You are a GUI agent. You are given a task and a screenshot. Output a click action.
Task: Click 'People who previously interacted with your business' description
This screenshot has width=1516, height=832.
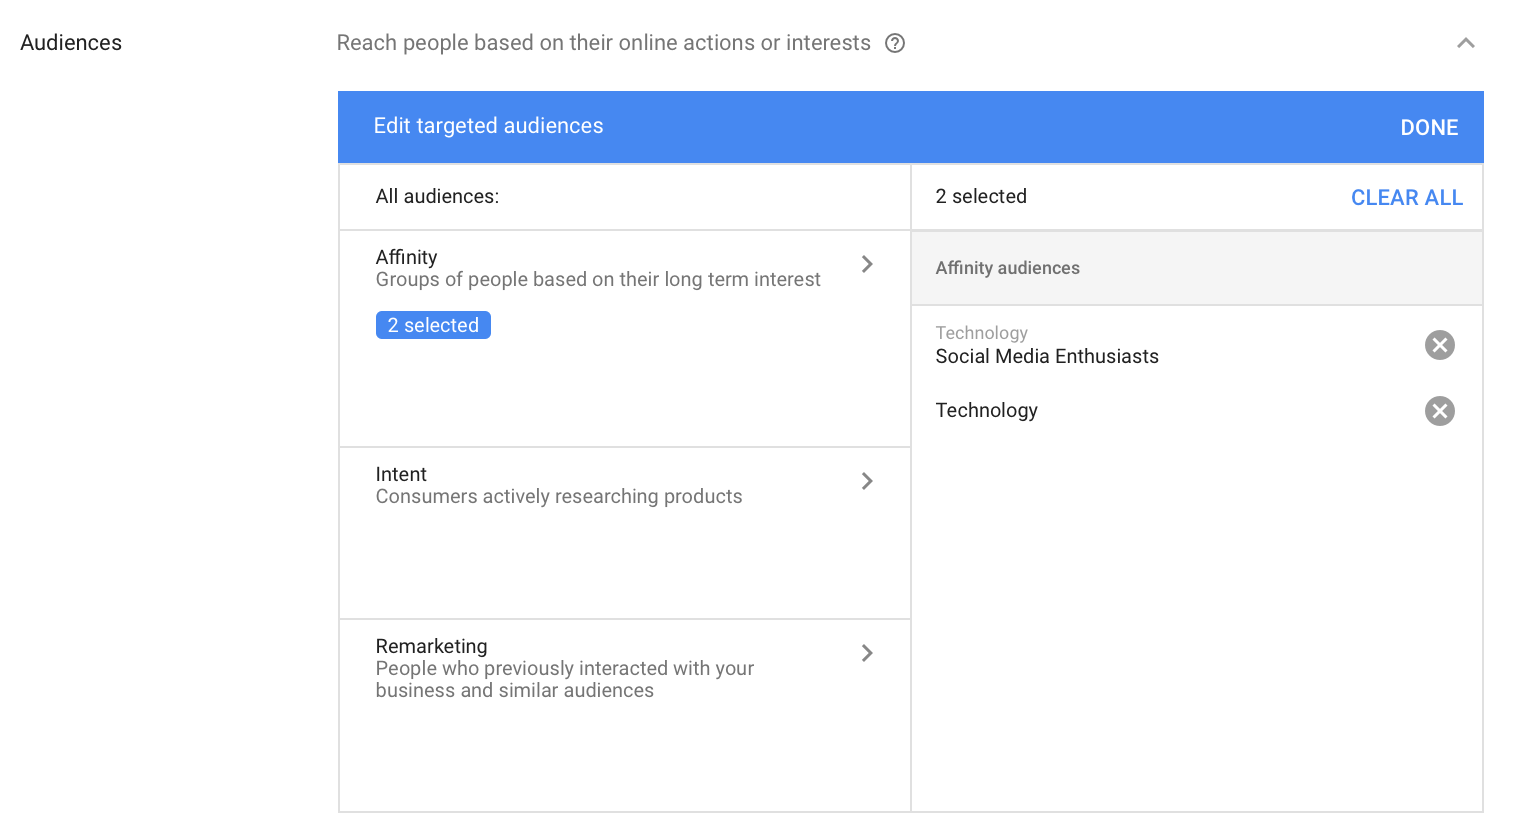click(565, 679)
